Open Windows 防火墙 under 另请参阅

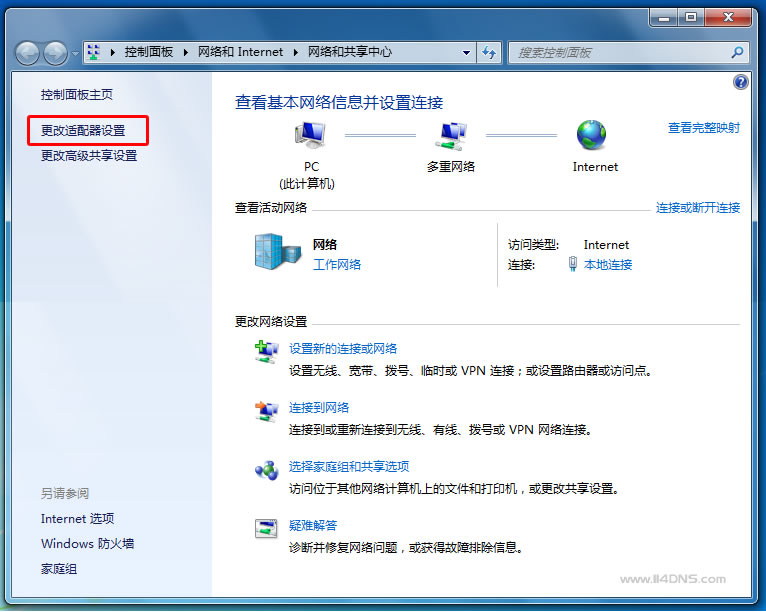(87, 543)
